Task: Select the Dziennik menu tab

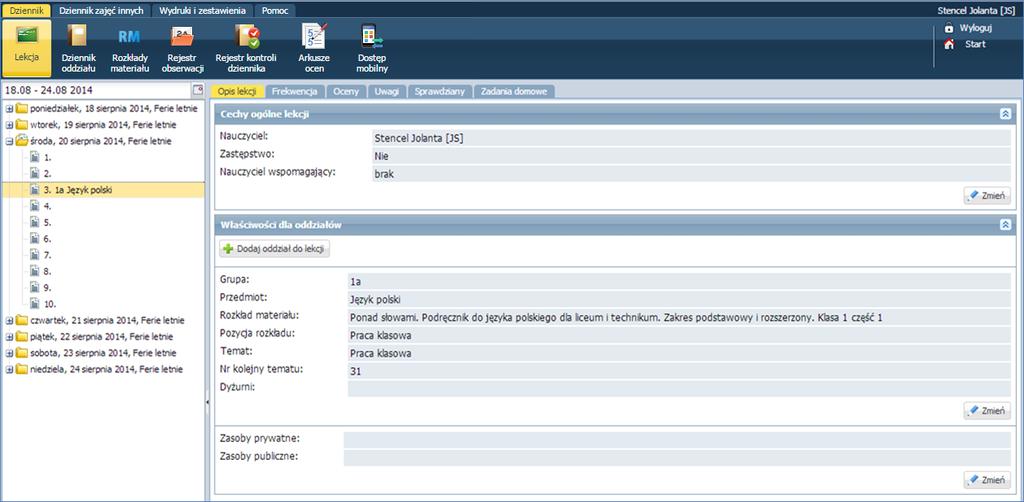Action: tap(27, 11)
